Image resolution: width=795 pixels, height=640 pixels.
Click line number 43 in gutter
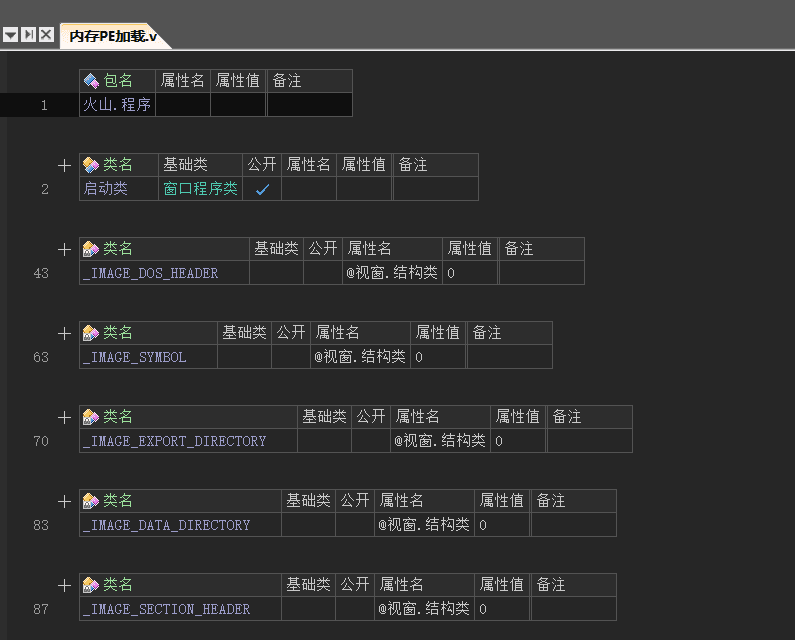(41, 273)
